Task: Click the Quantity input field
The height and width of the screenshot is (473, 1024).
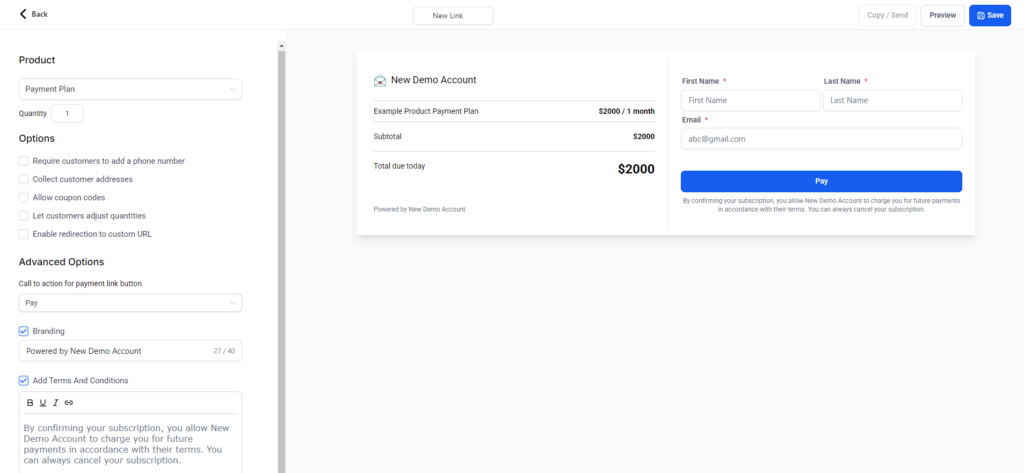Action: click(x=67, y=113)
